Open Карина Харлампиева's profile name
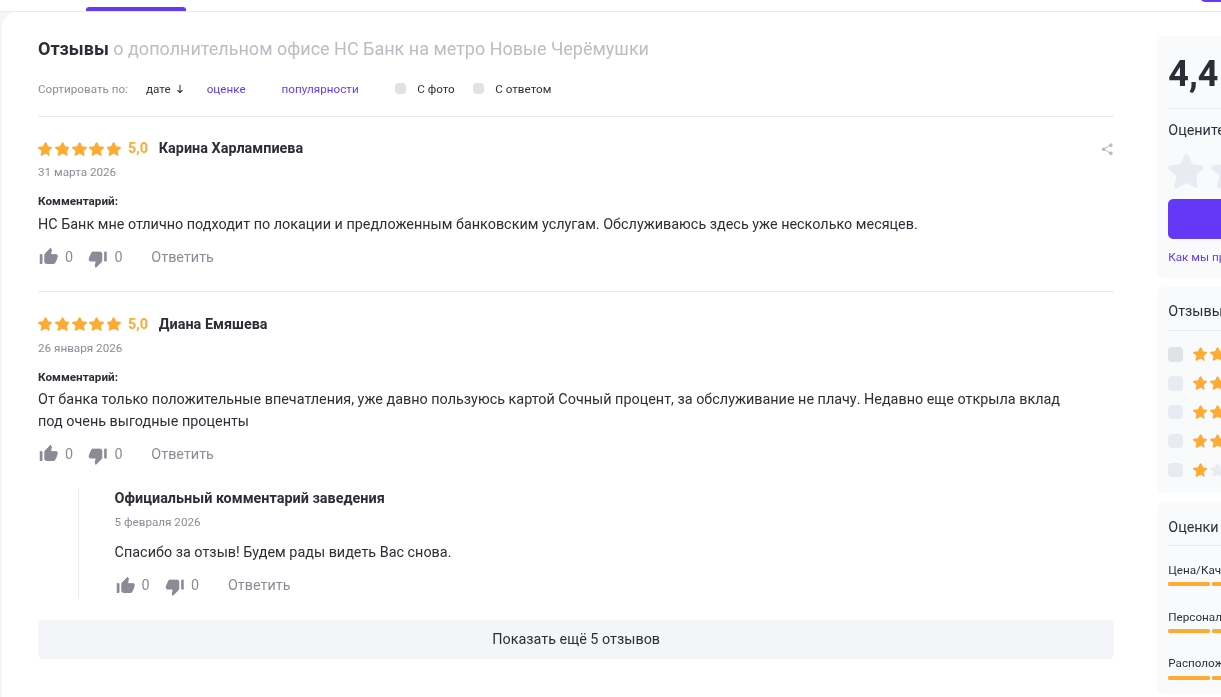The width and height of the screenshot is (1221, 697). (x=231, y=148)
